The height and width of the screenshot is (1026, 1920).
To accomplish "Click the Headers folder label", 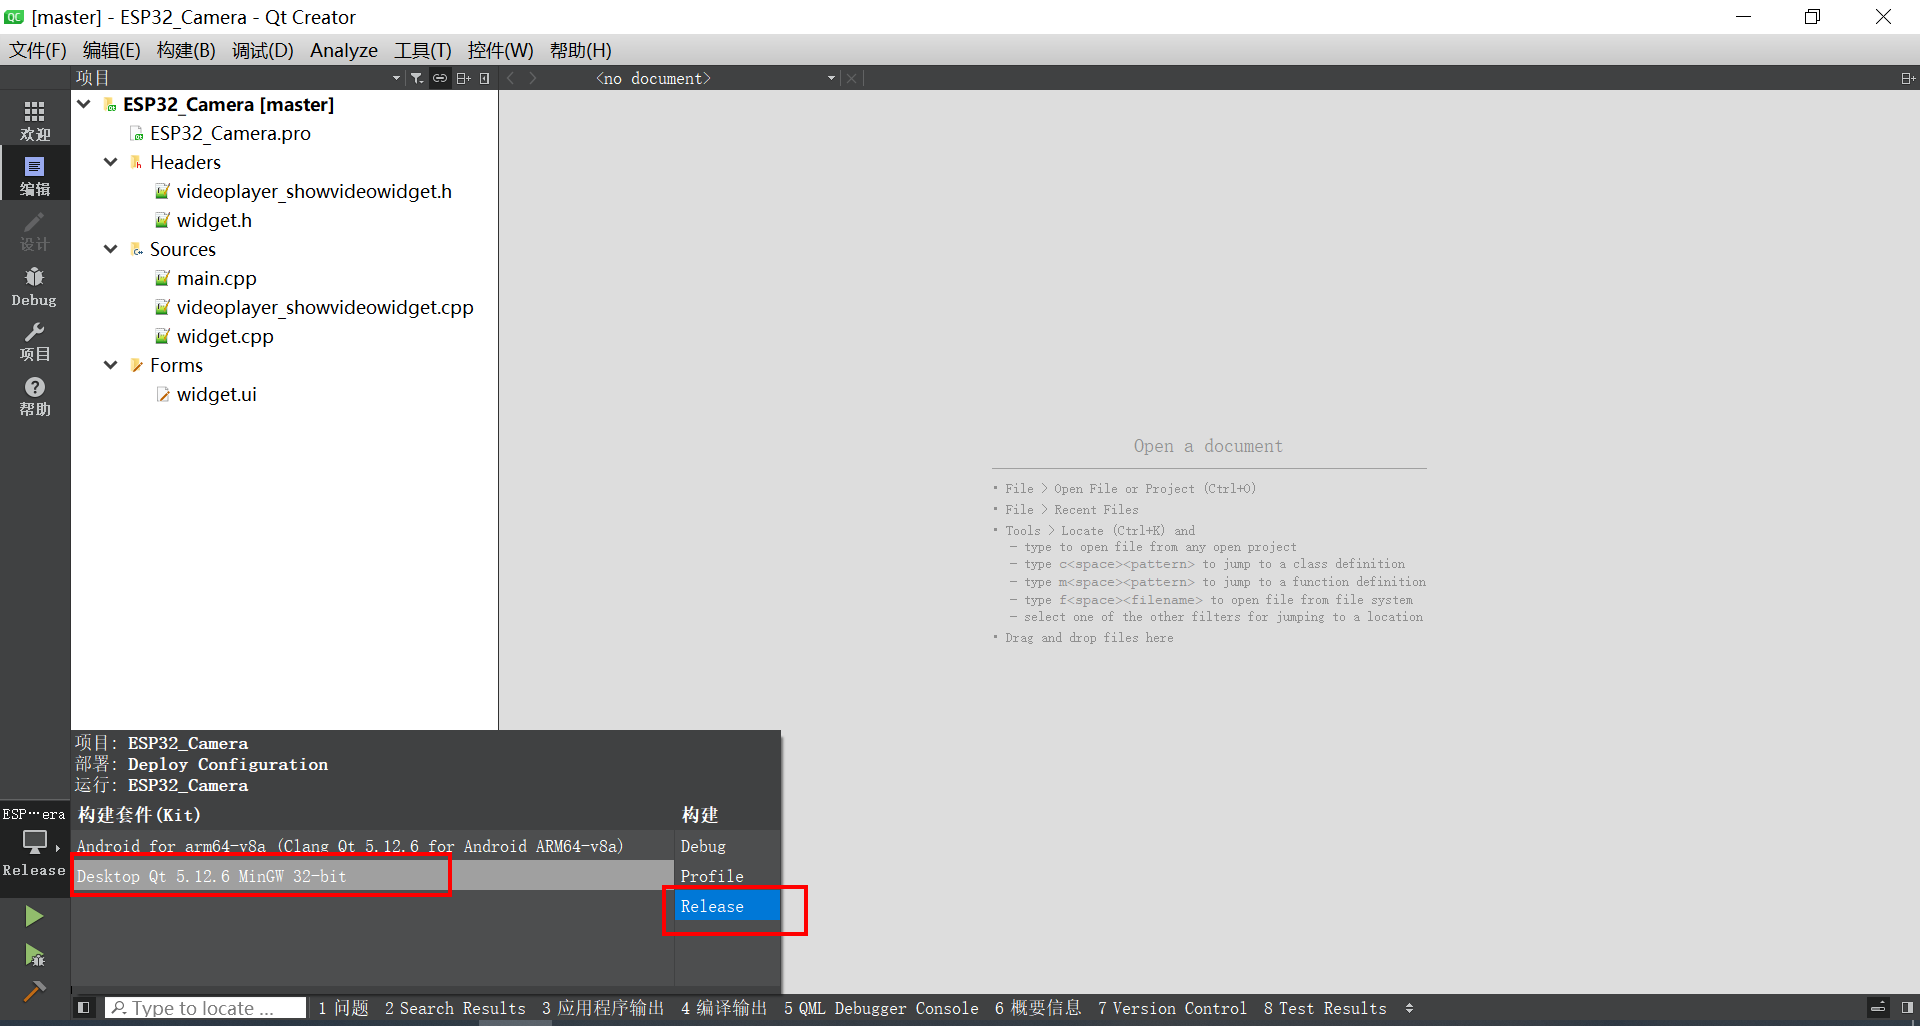I will 185,162.
